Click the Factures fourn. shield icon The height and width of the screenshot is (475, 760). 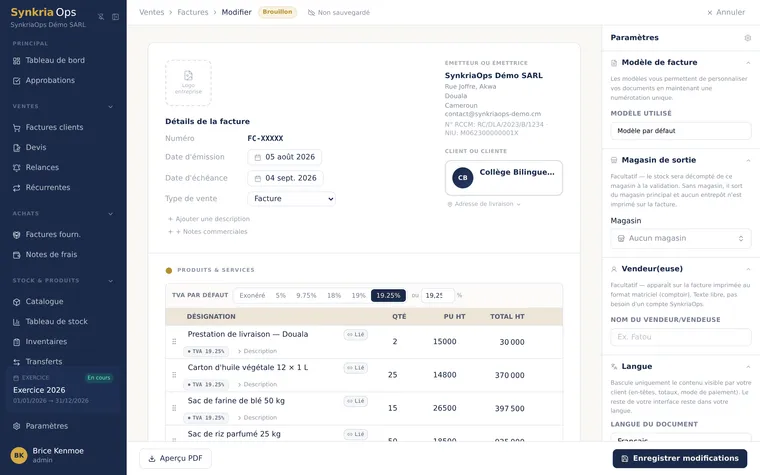pyautogui.click(x=16, y=235)
